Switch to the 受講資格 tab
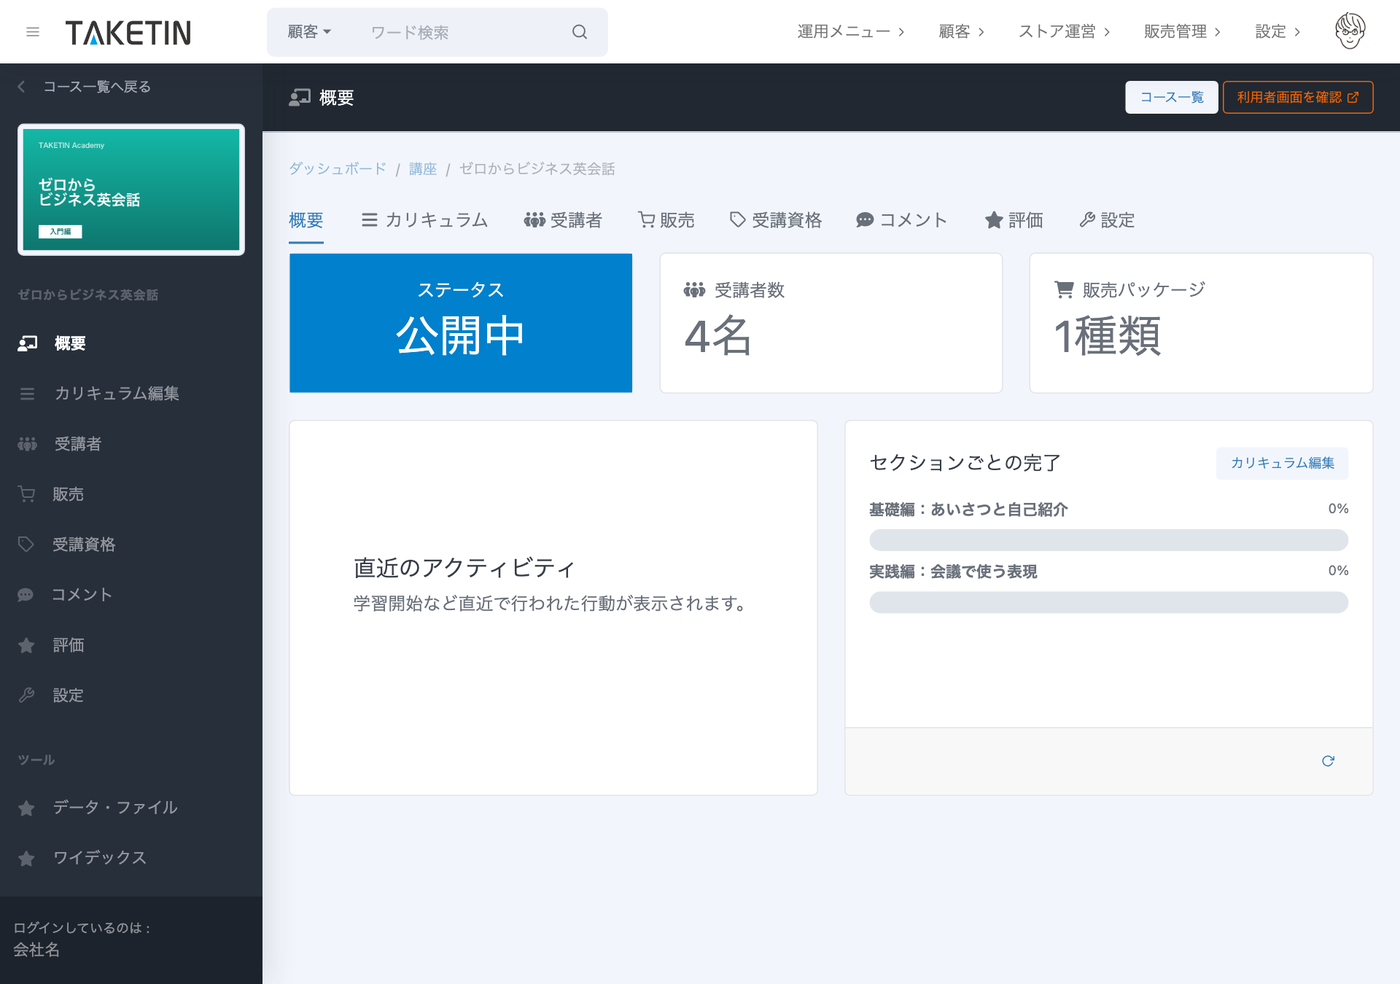 (775, 220)
